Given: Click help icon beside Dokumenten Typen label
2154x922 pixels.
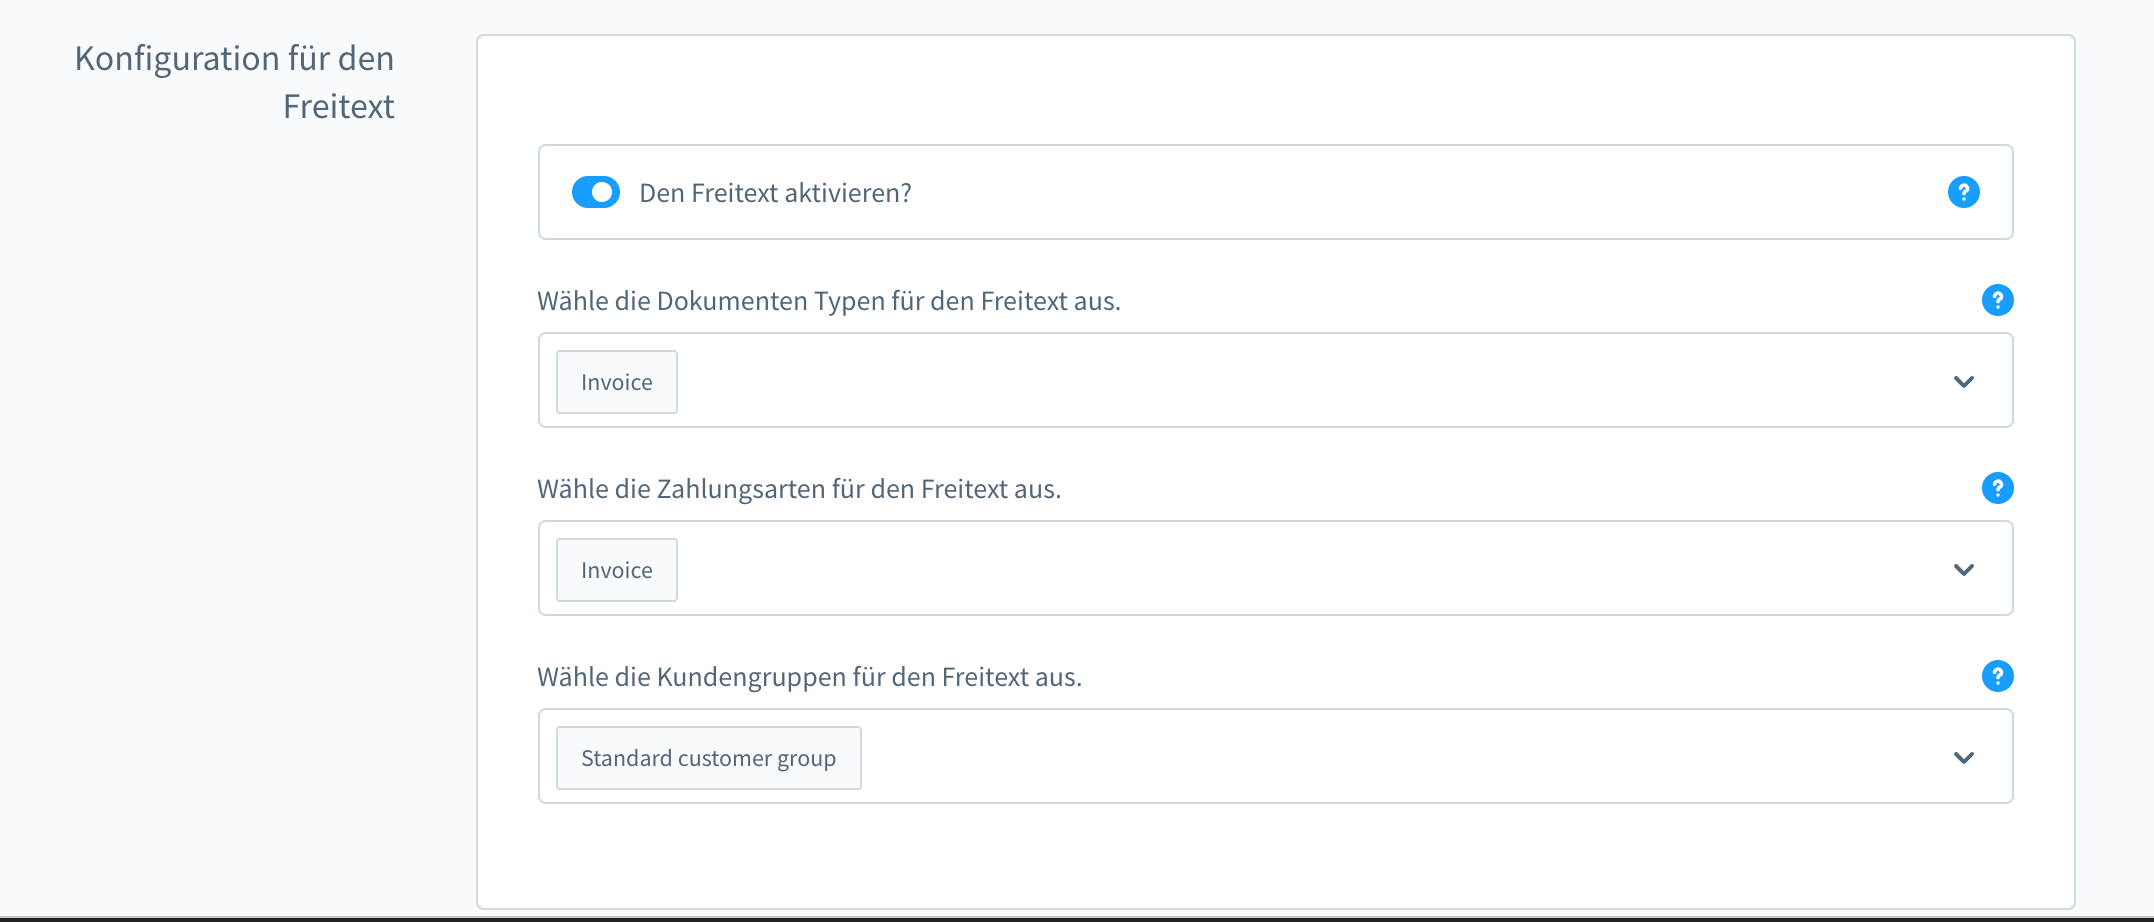Looking at the screenshot, I should 1997,300.
